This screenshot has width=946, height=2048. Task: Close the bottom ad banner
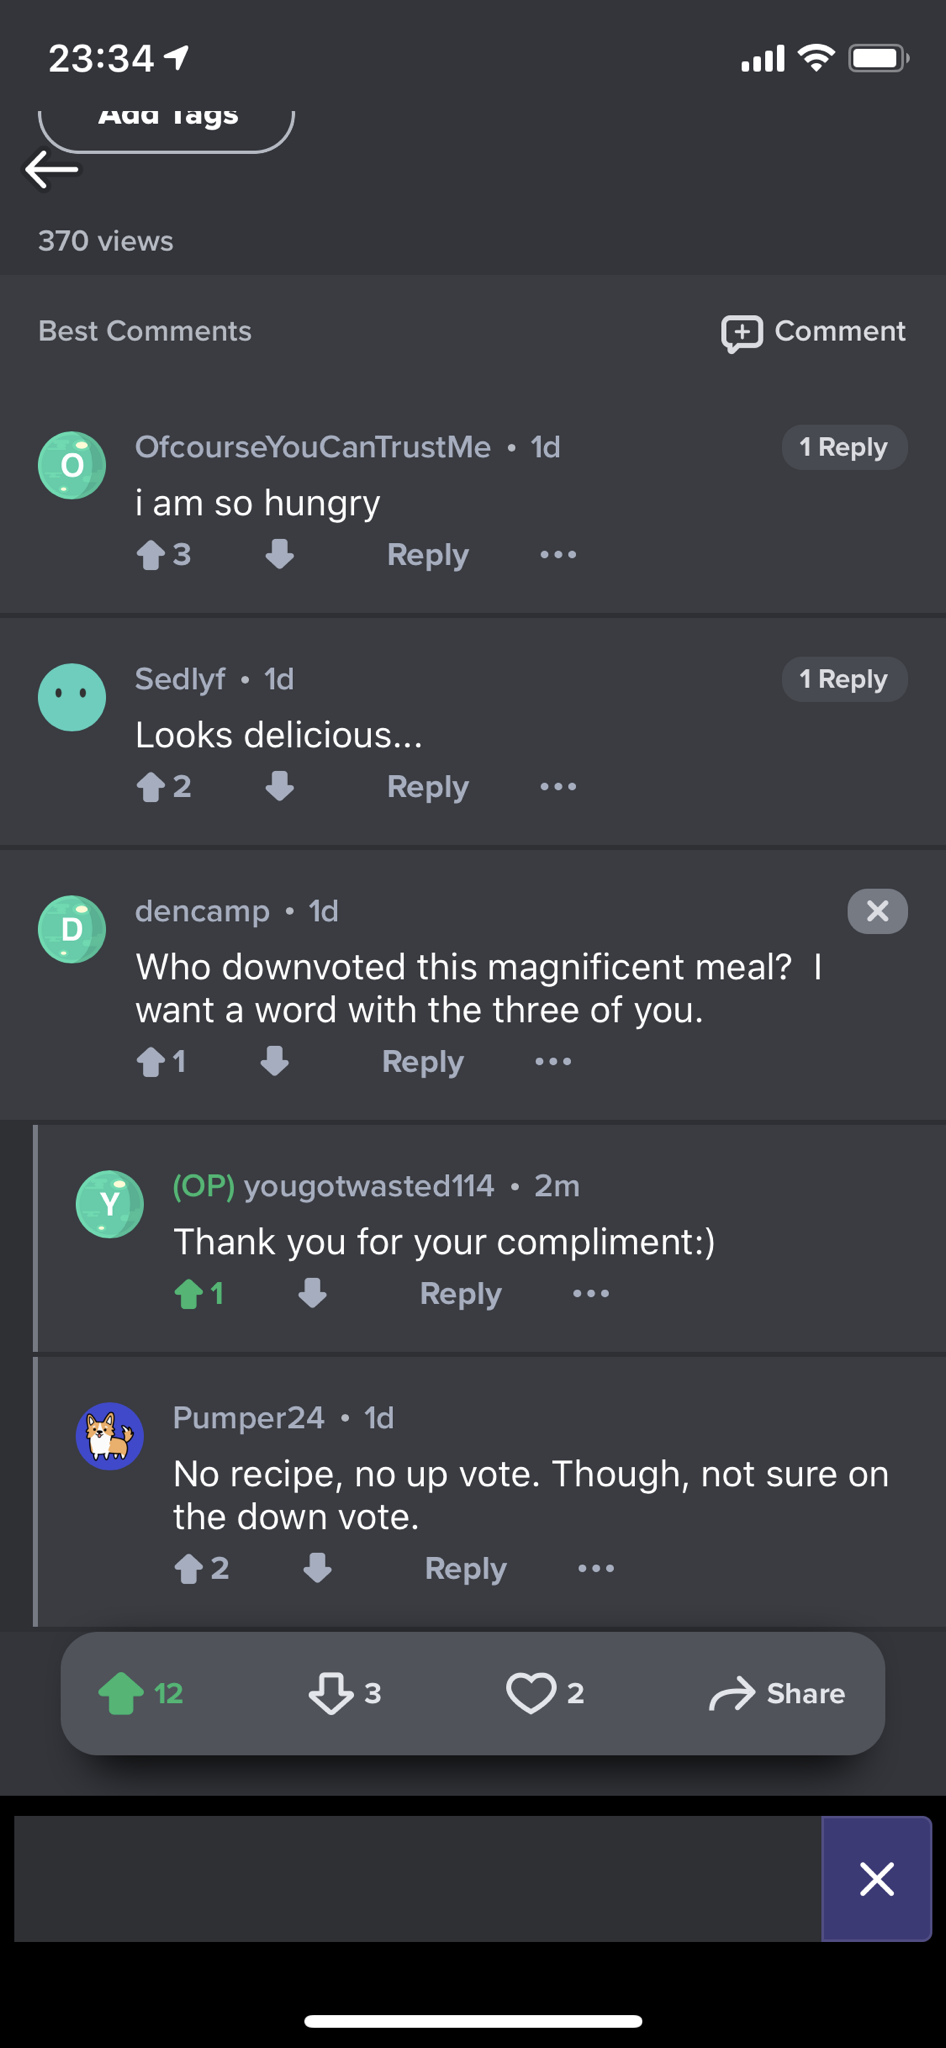coord(877,1879)
